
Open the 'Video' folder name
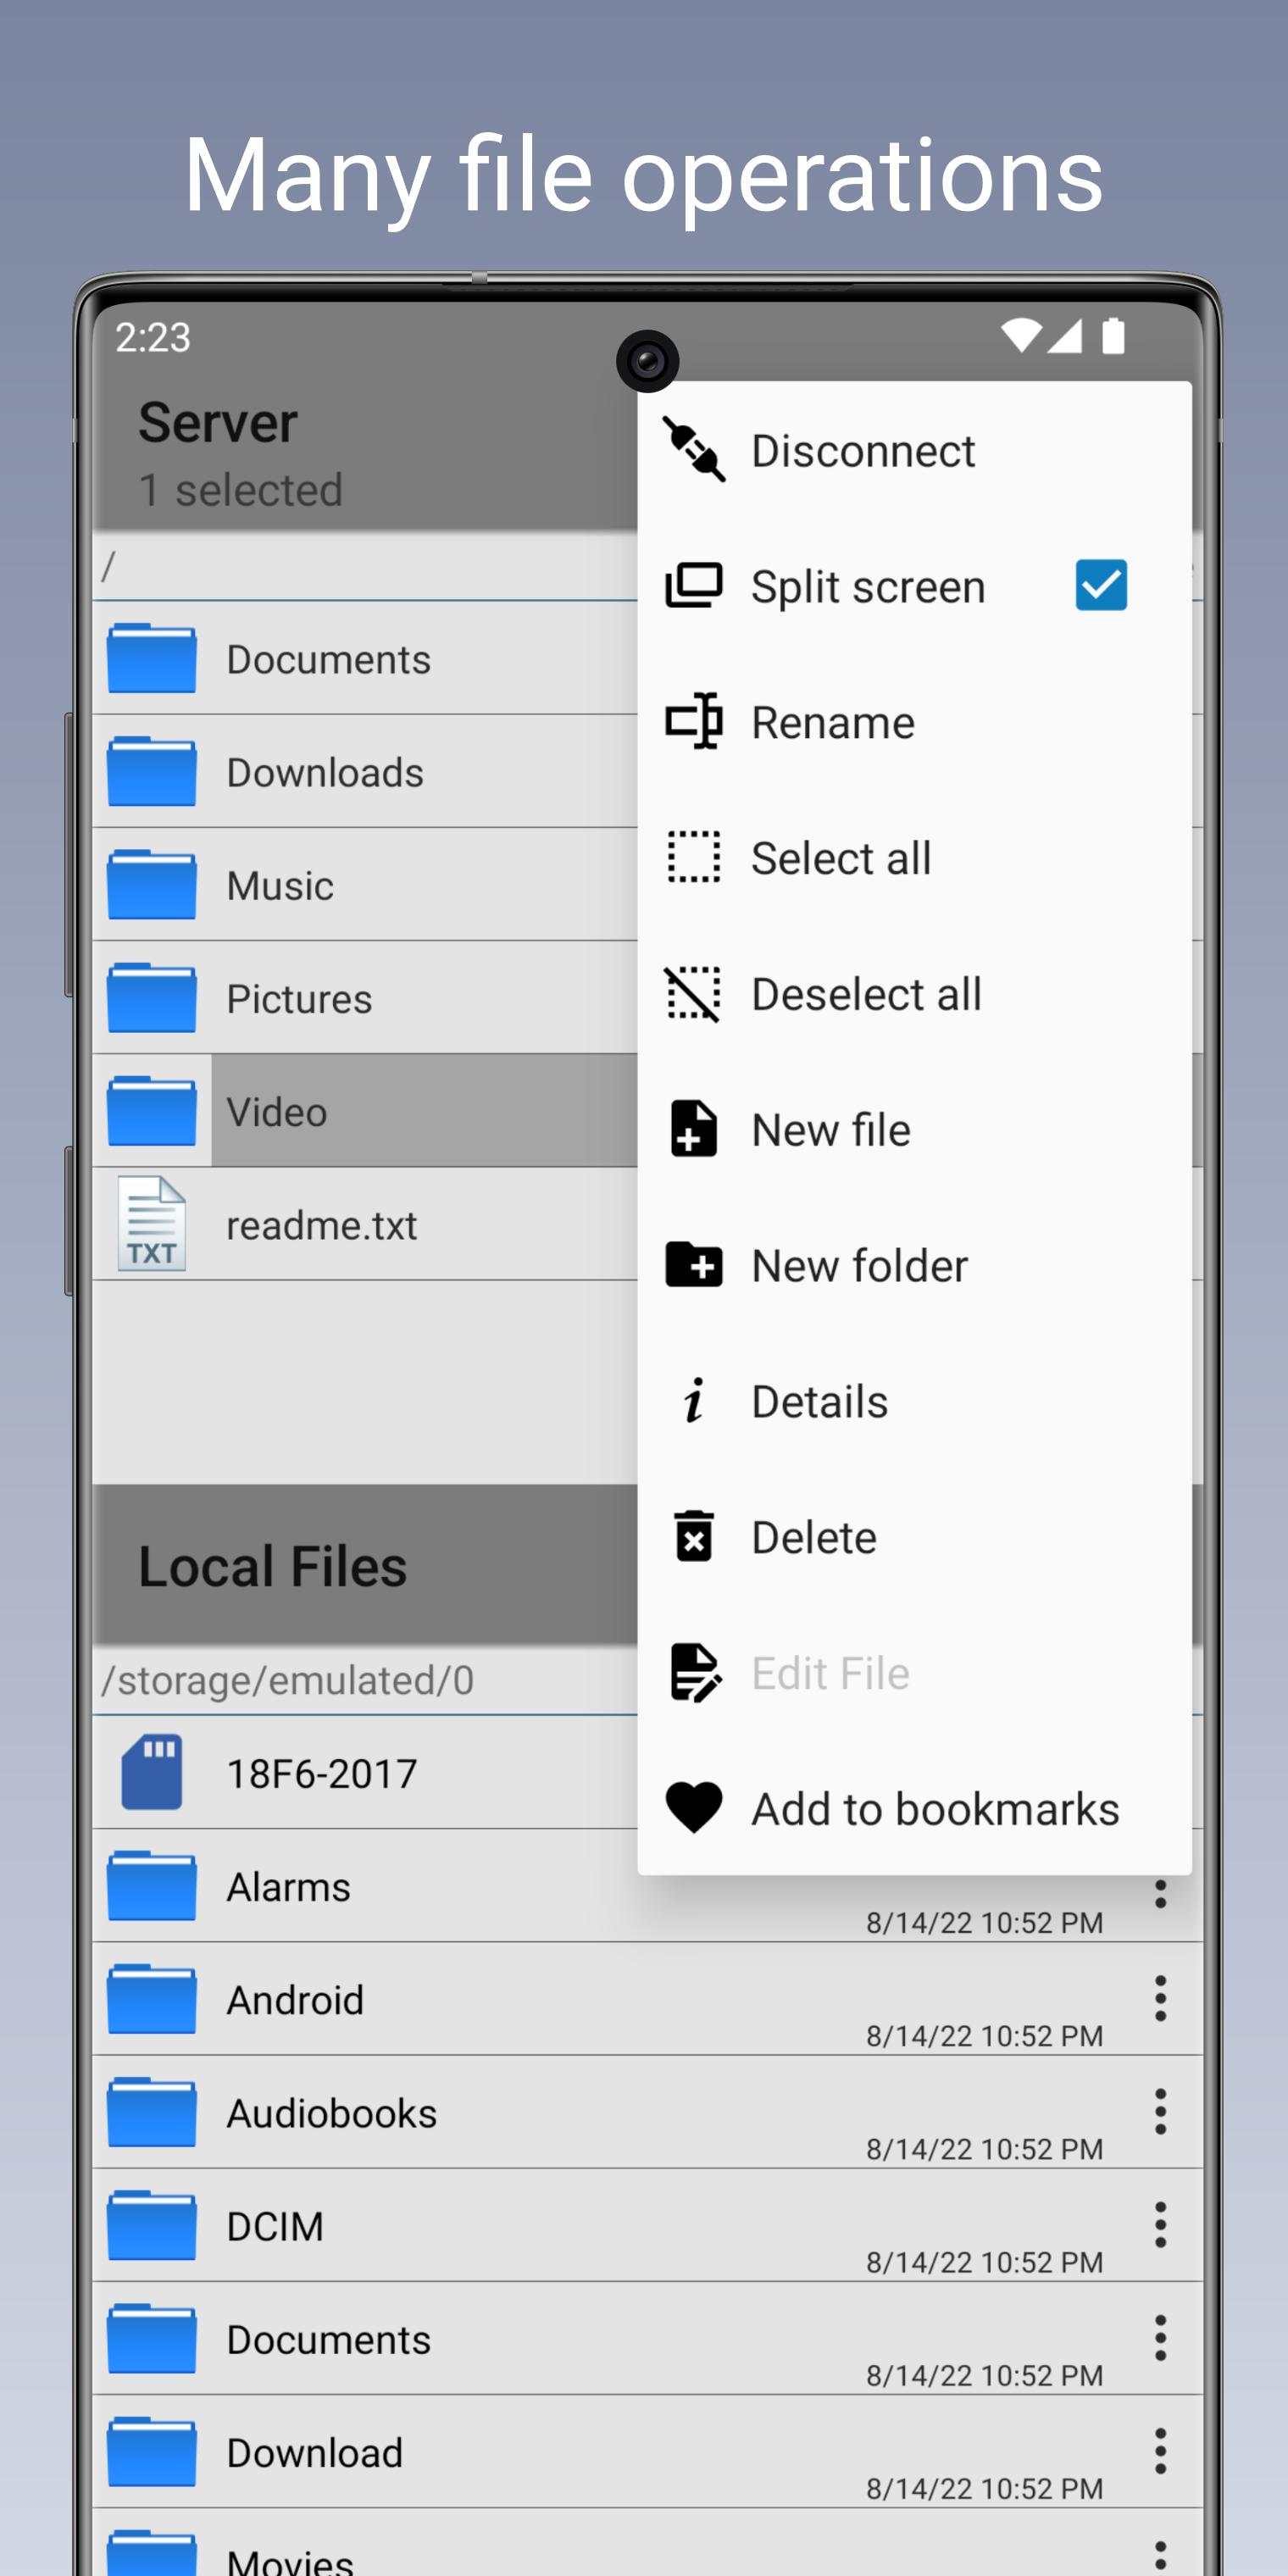coord(277,1112)
